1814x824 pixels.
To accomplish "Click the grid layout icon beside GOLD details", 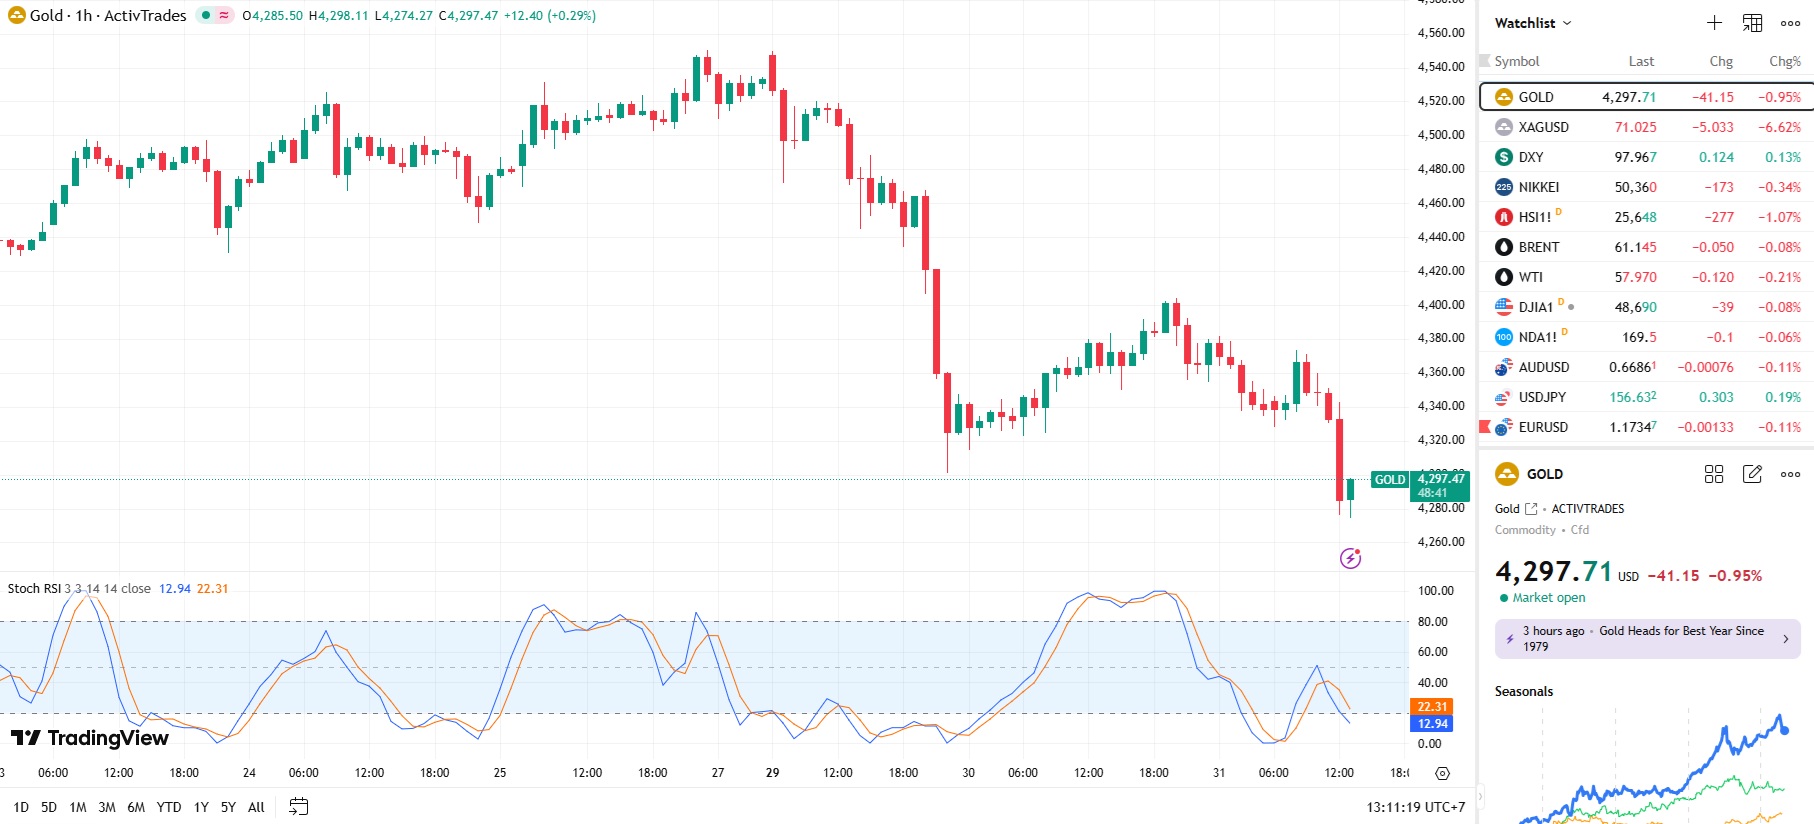I will [1714, 474].
